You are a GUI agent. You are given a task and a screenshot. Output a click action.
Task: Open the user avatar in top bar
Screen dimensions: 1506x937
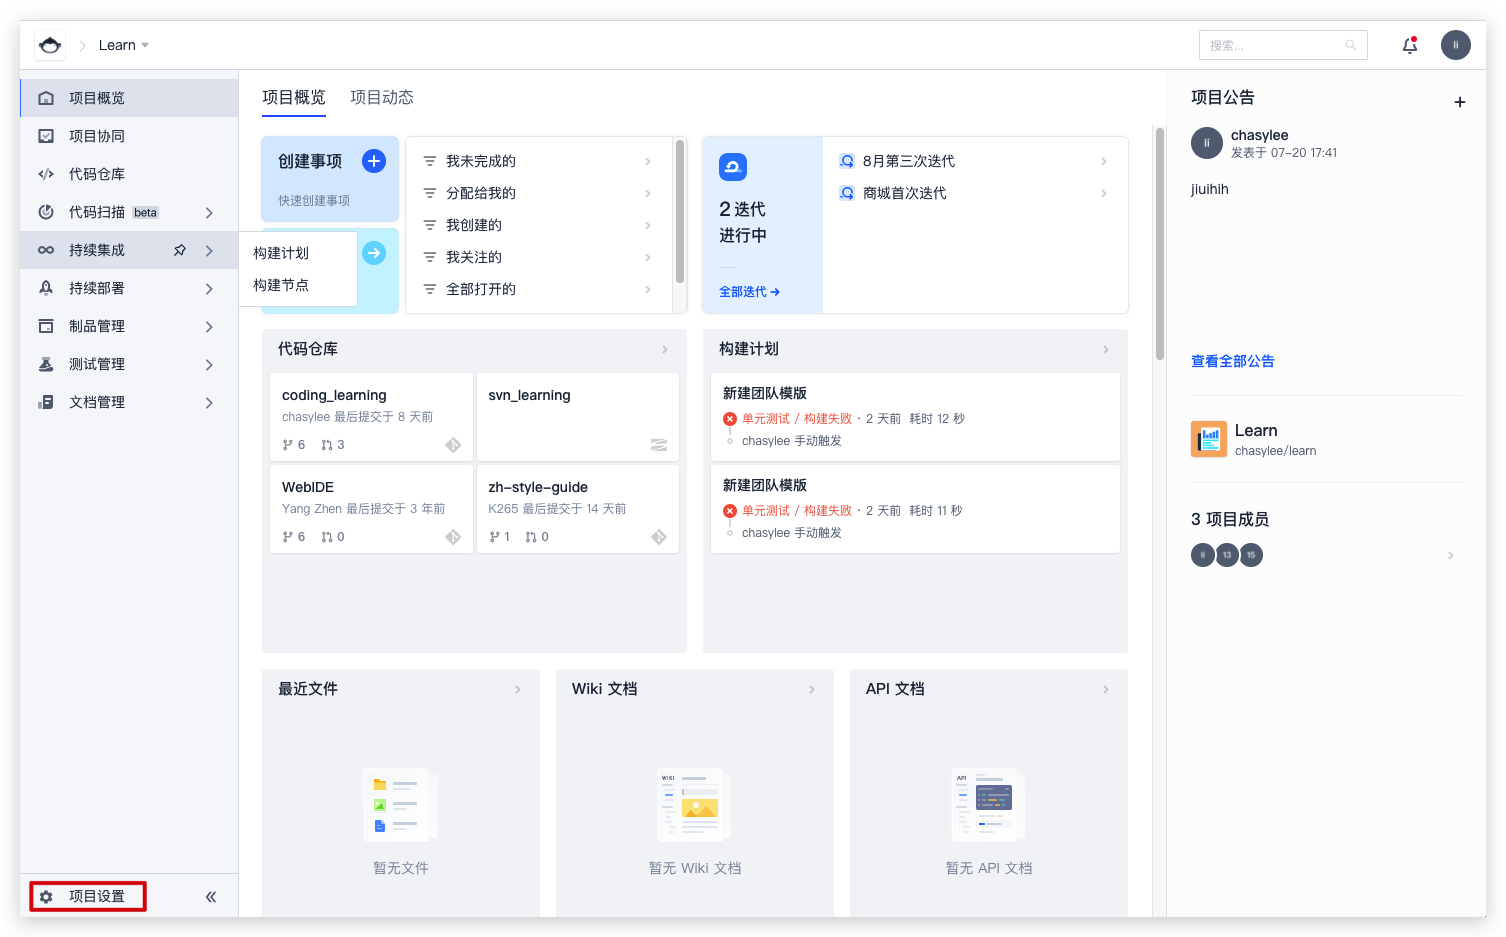coord(1455,45)
